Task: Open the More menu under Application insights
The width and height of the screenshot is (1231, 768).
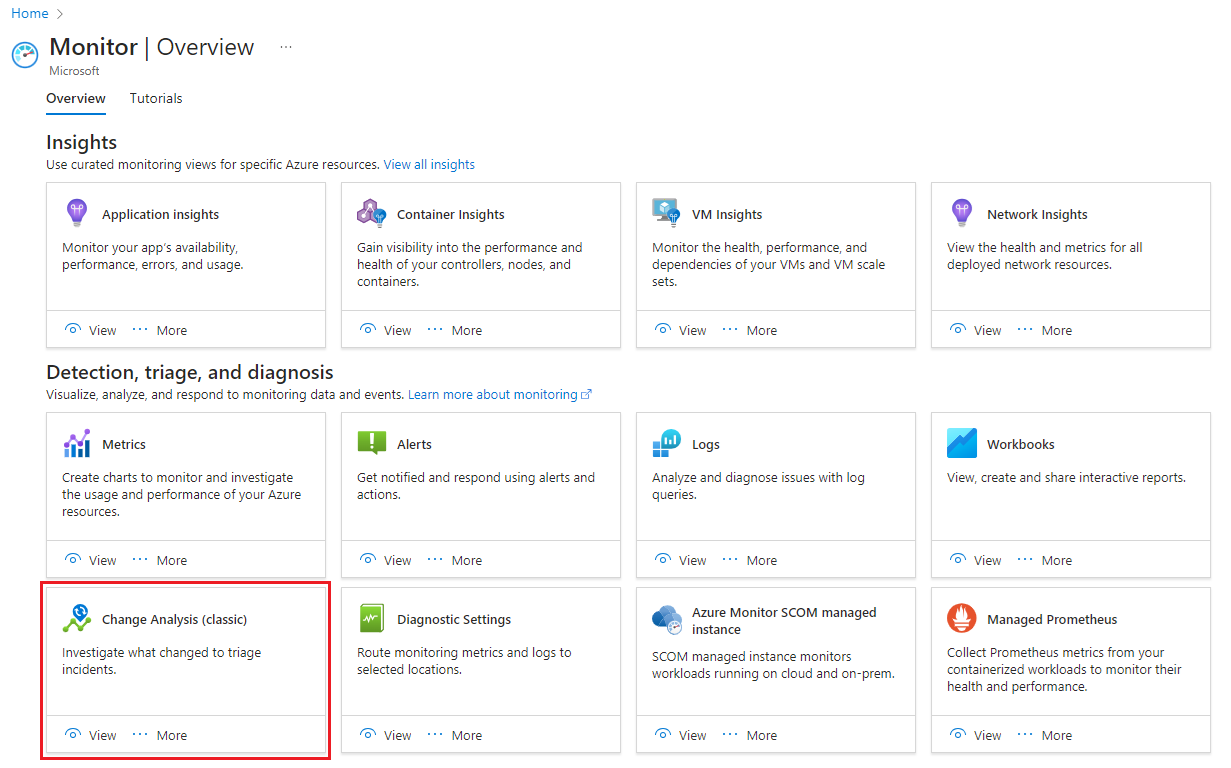Action: point(160,330)
